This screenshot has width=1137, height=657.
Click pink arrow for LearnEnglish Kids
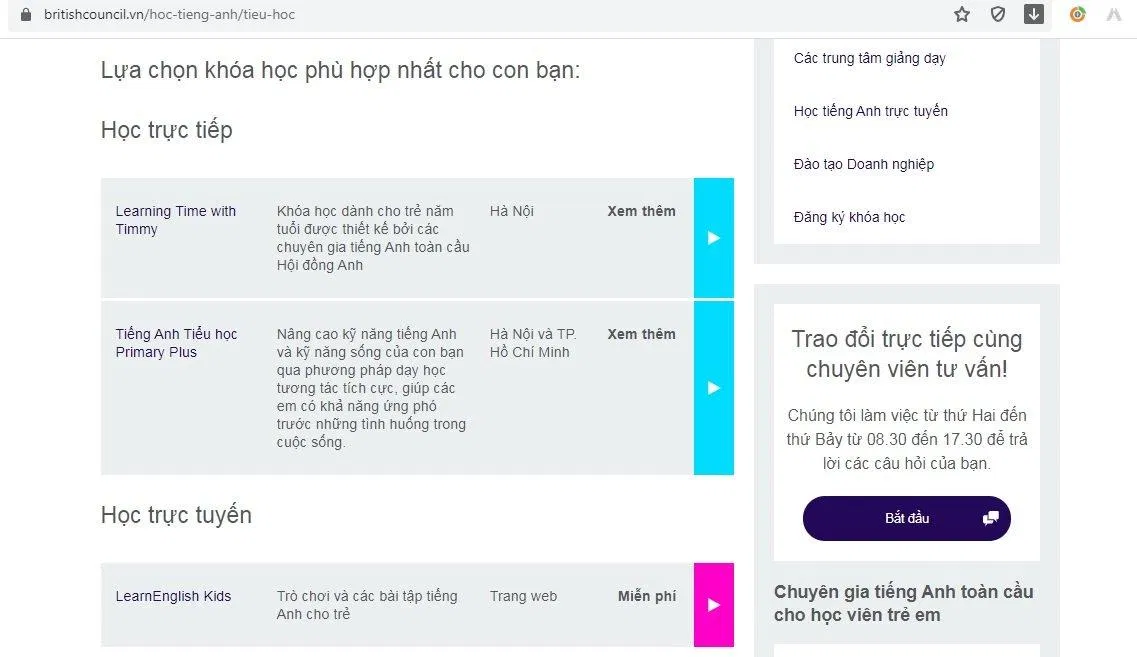714,605
